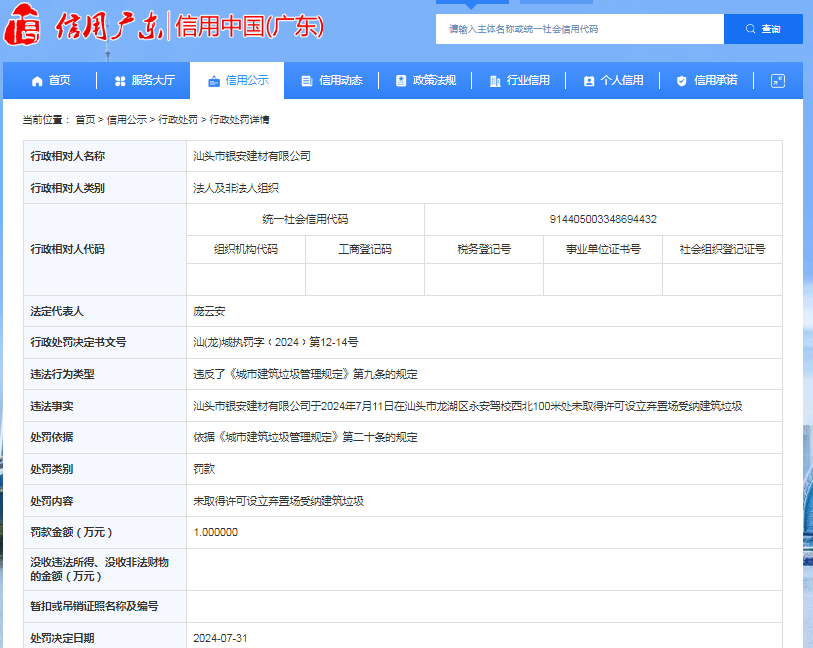
Task: Click the 暂扣或吊销证照名称及编号 label
Action: [x=94, y=606]
